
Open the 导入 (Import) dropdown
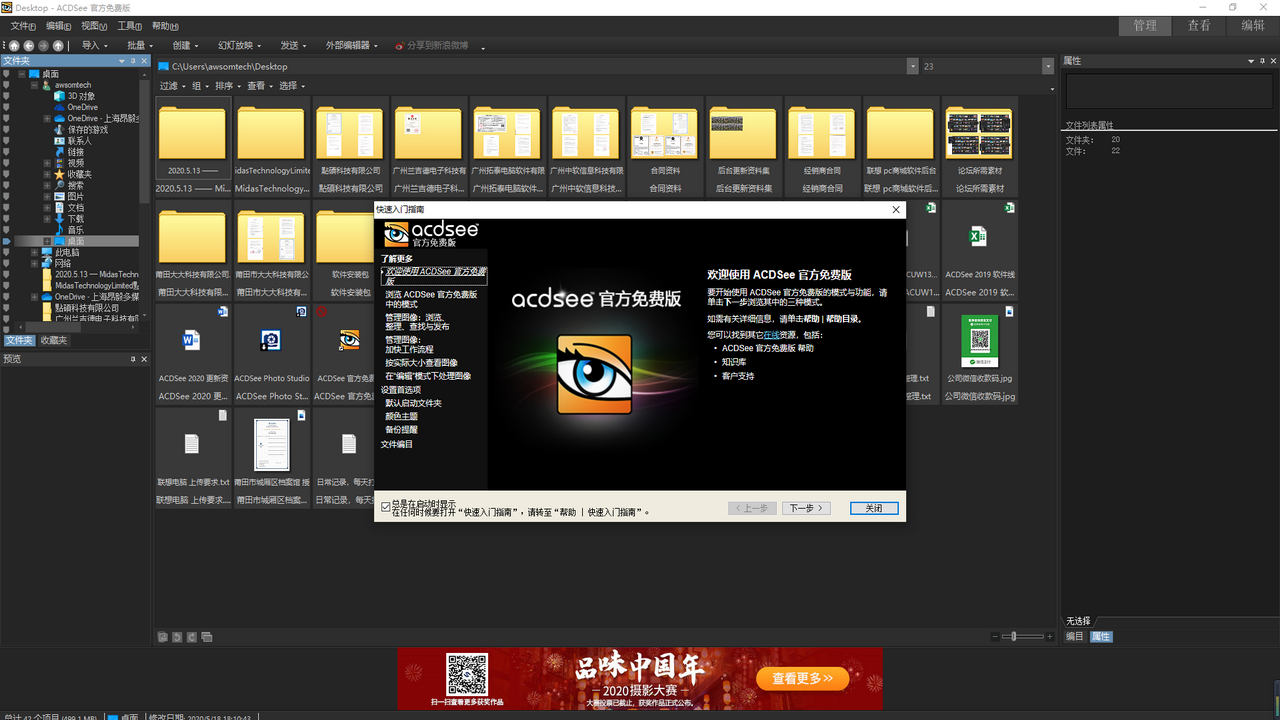[x=93, y=46]
